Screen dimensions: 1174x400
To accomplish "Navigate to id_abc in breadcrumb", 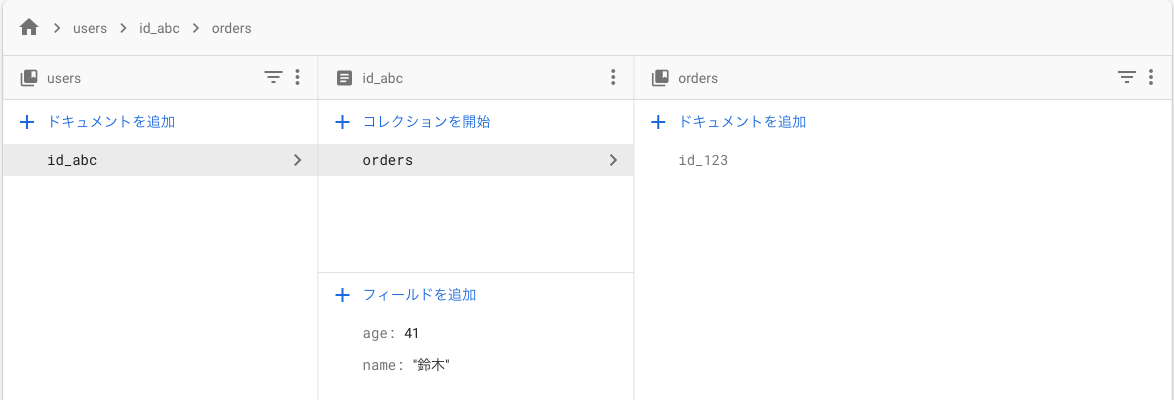I will (x=159, y=28).
